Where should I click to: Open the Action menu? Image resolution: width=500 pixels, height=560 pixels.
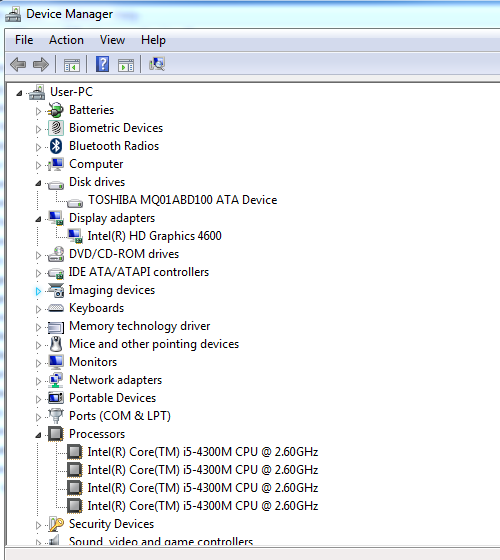pyautogui.click(x=66, y=40)
